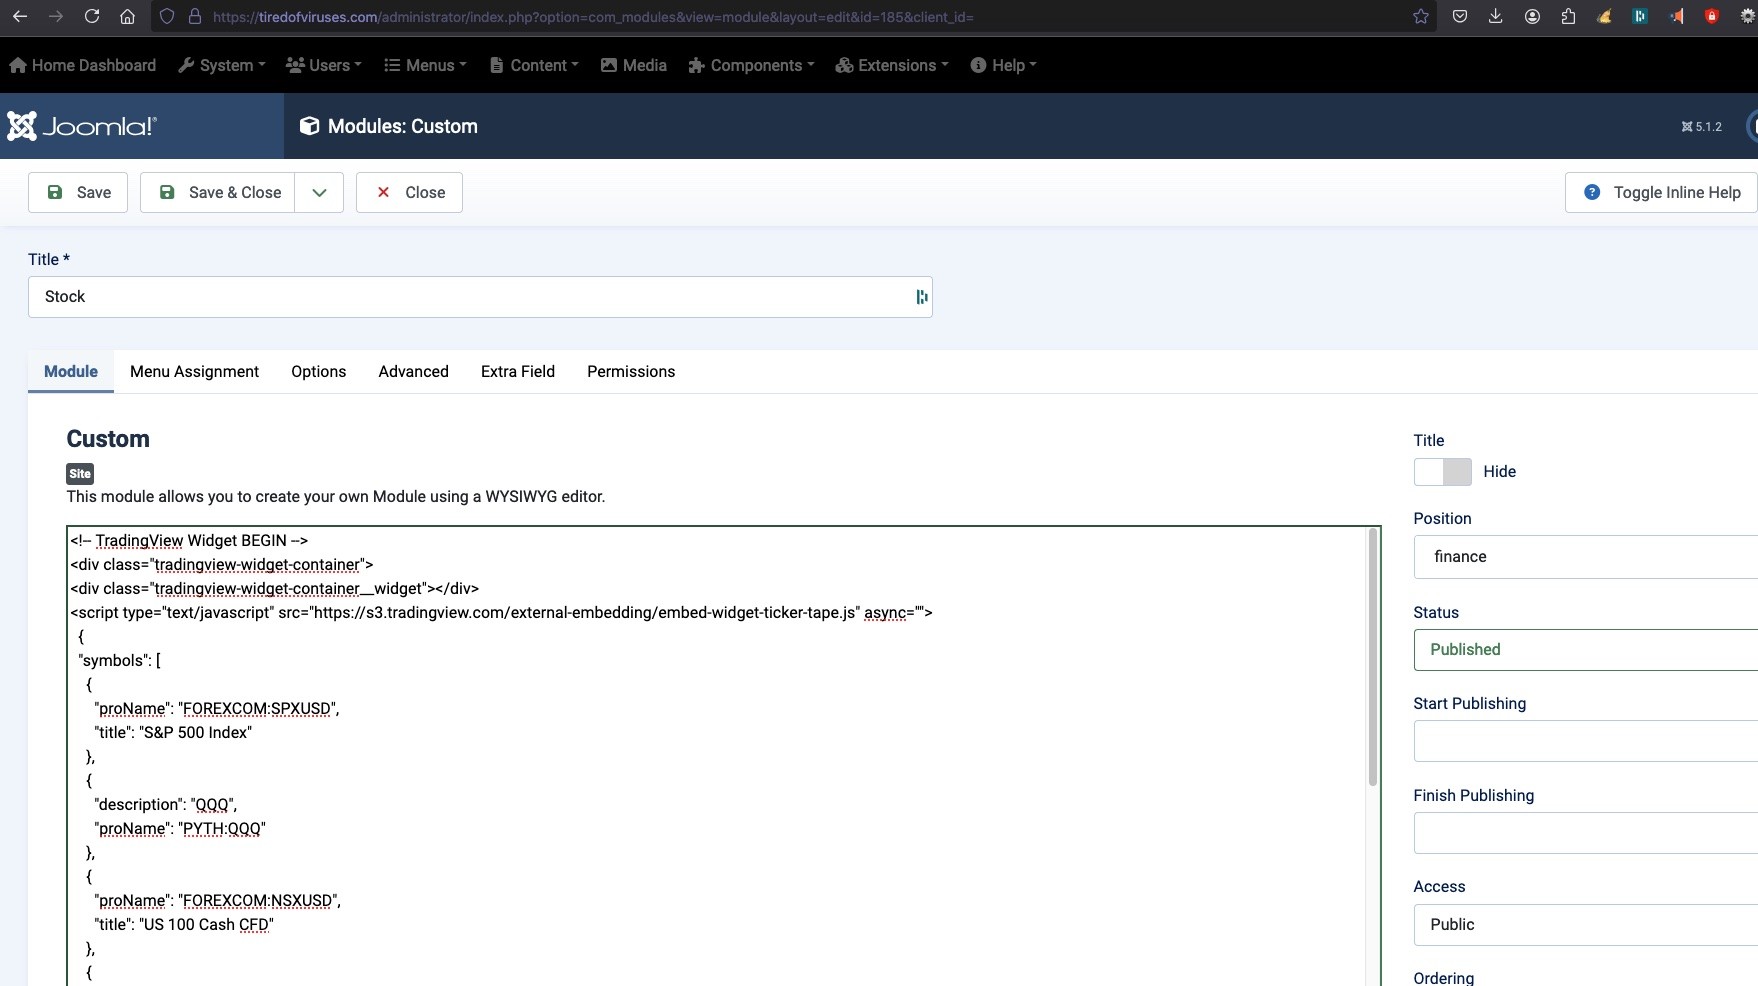This screenshot has width=1758, height=986.
Task: Switch to the Permissions tab
Action: pos(631,372)
